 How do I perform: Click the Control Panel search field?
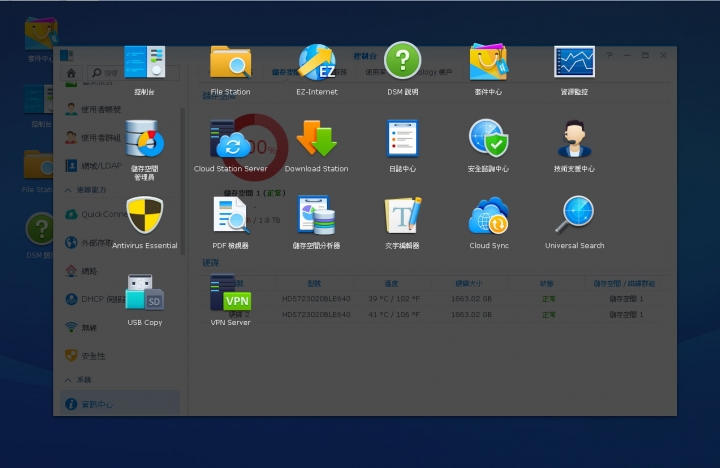coord(133,73)
